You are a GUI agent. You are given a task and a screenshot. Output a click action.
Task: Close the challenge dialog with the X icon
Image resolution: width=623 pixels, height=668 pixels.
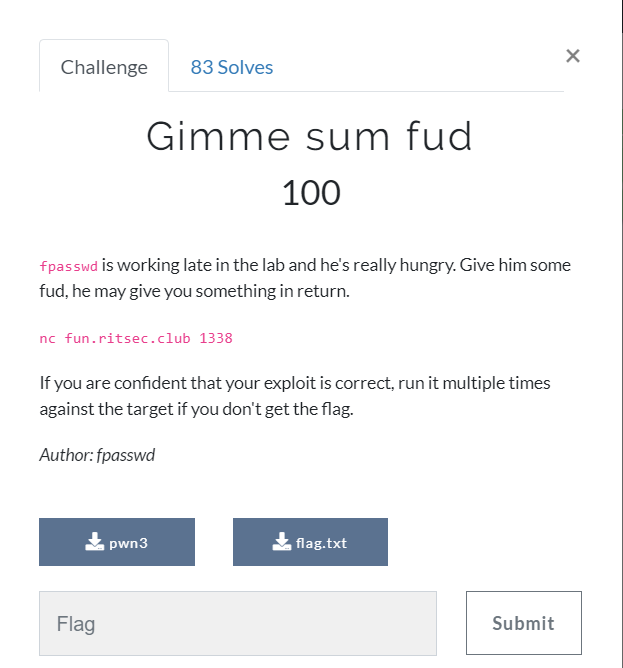click(573, 56)
